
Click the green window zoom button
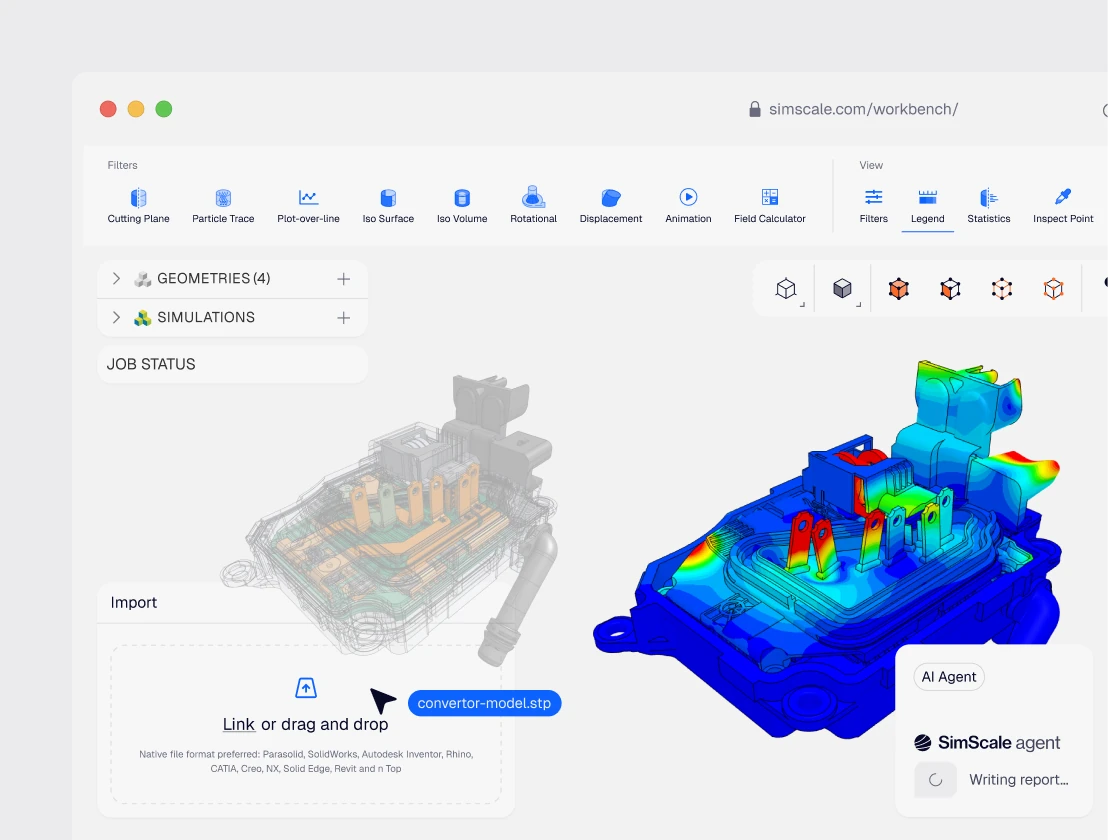164,109
